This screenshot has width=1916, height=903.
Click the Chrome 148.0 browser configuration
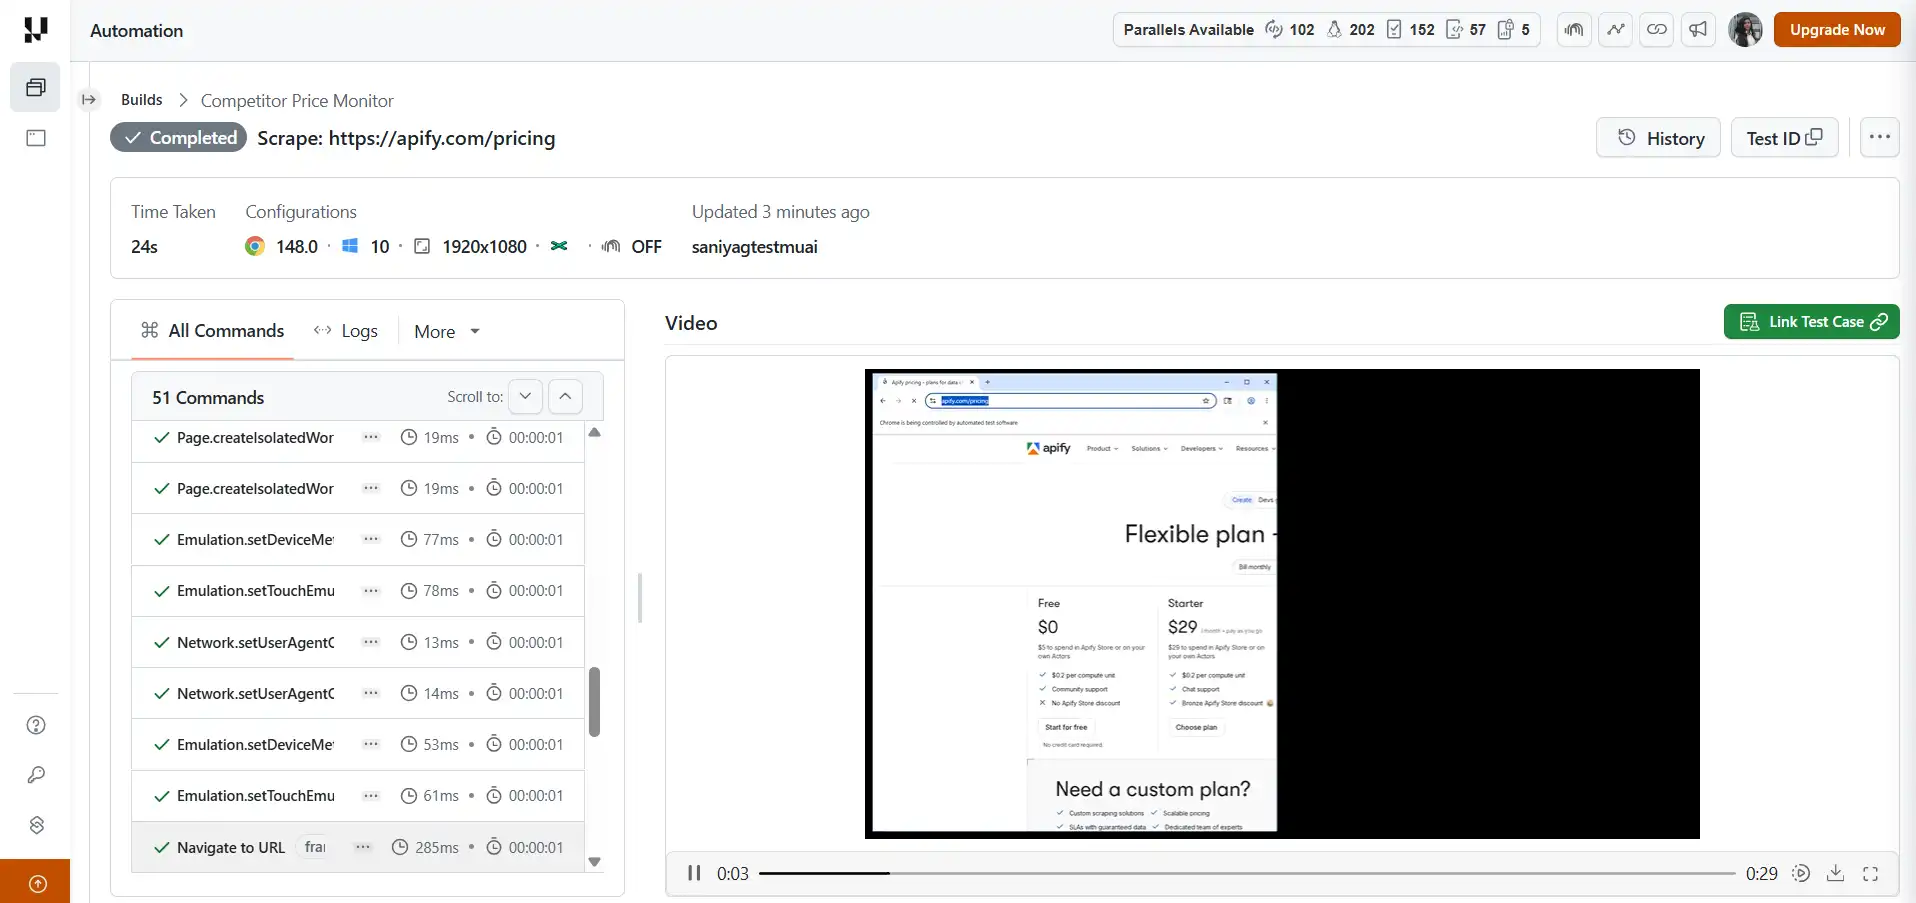point(281,246)
